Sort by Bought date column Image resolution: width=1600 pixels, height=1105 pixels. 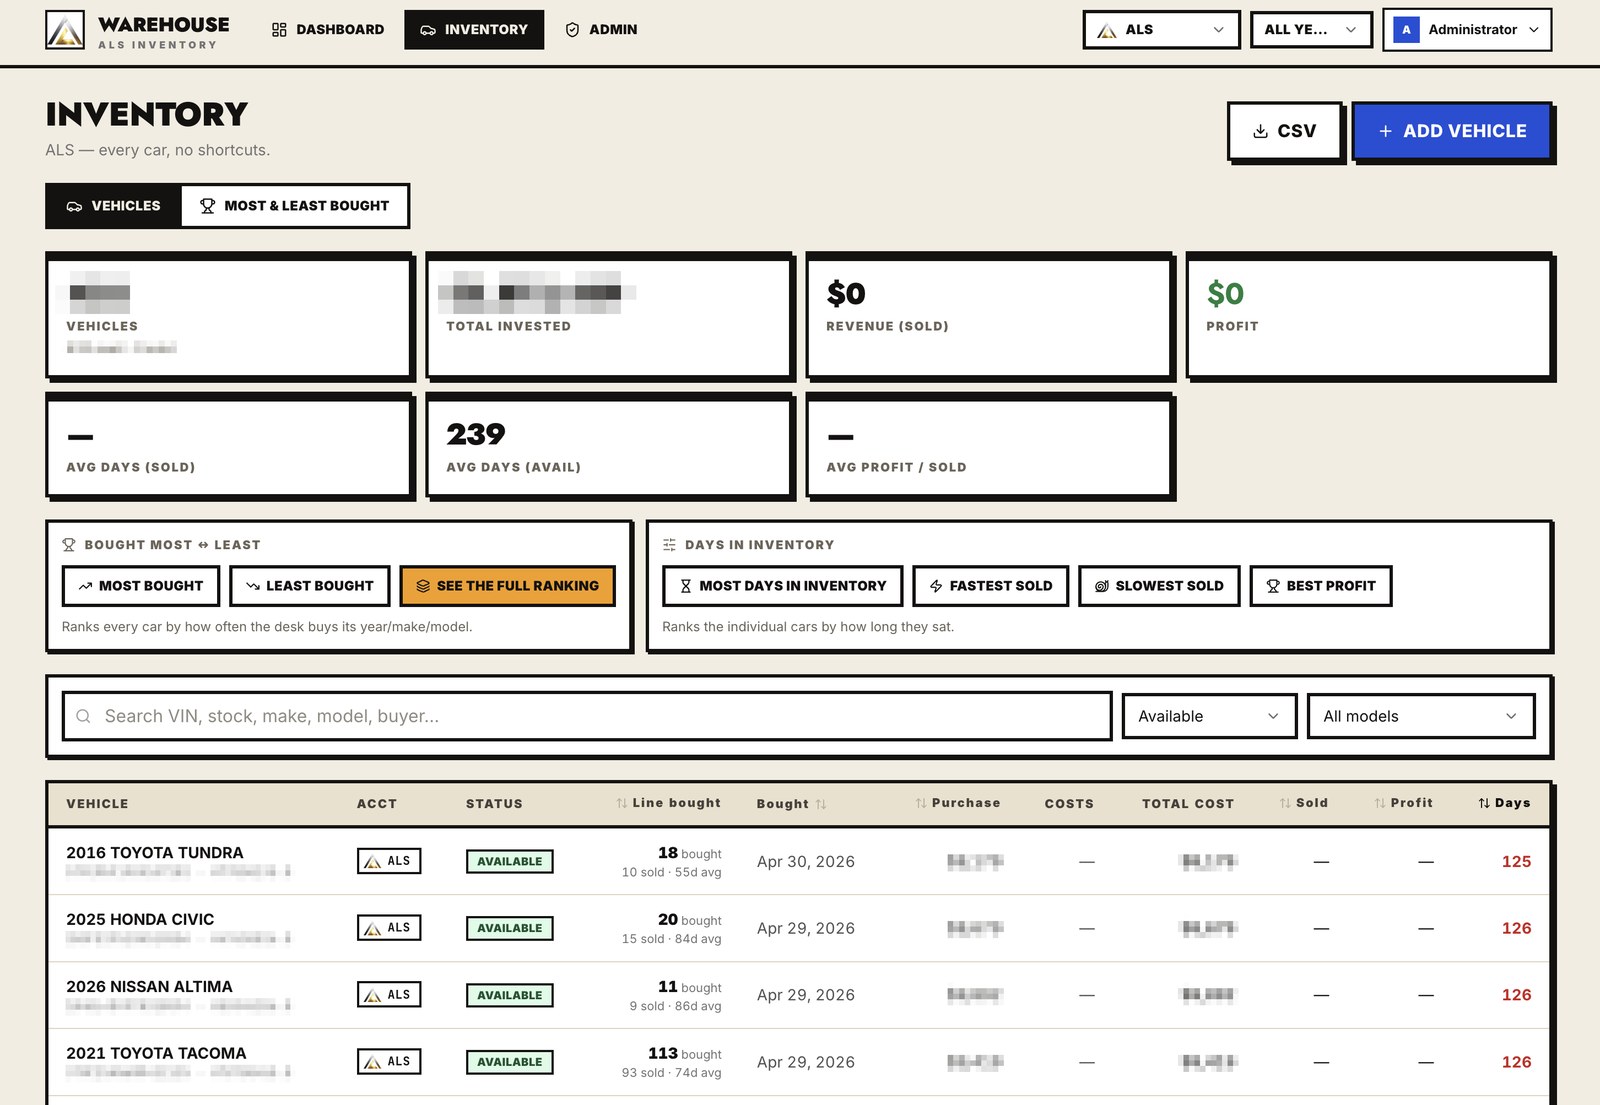coord(791,804)
